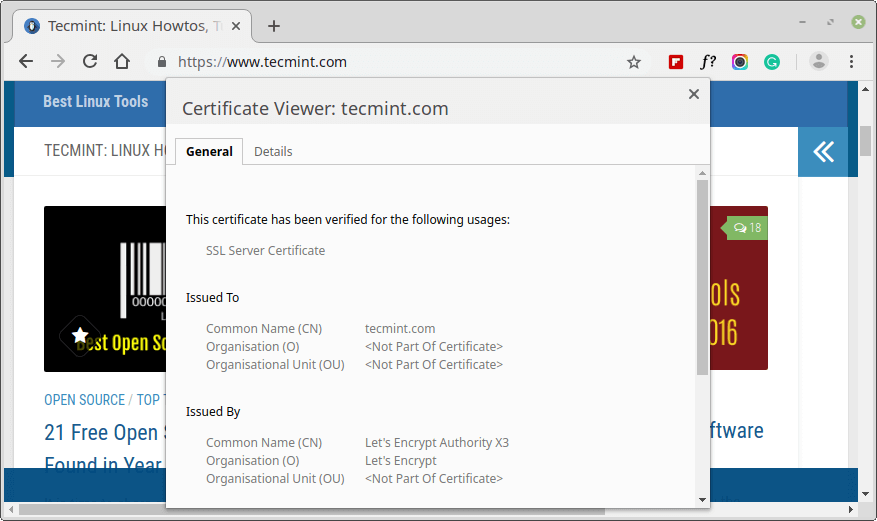Open the red Flipboard extension icon
This screenshot has height=521, width=877.
[x=676, y=62]
